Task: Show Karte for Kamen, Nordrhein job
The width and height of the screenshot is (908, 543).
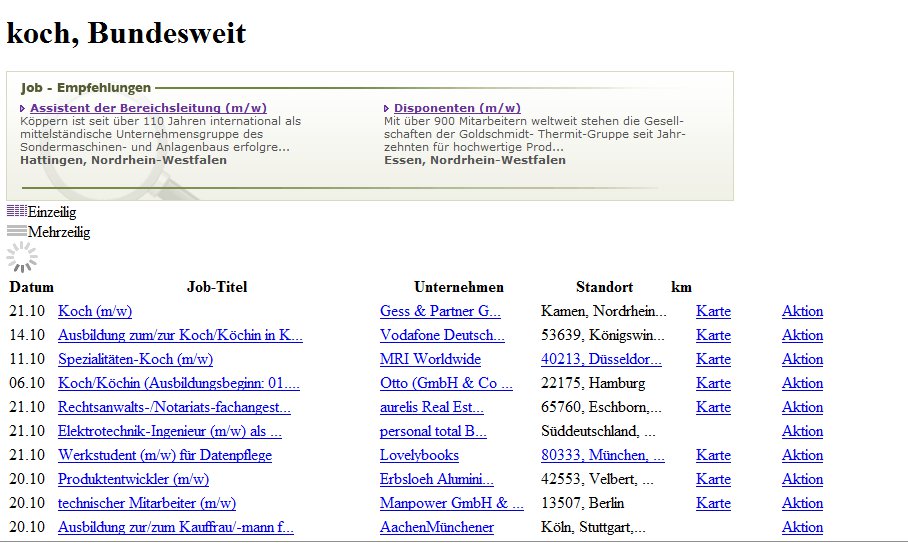Action: coord(713,311)
